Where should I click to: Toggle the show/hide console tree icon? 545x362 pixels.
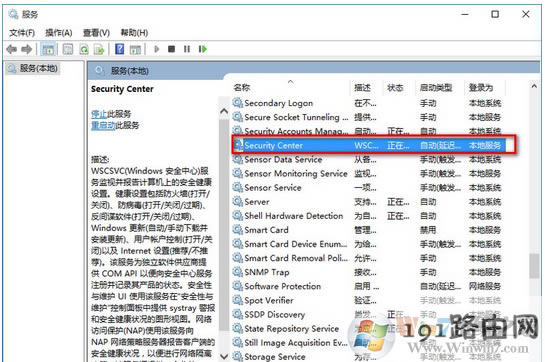48,49
